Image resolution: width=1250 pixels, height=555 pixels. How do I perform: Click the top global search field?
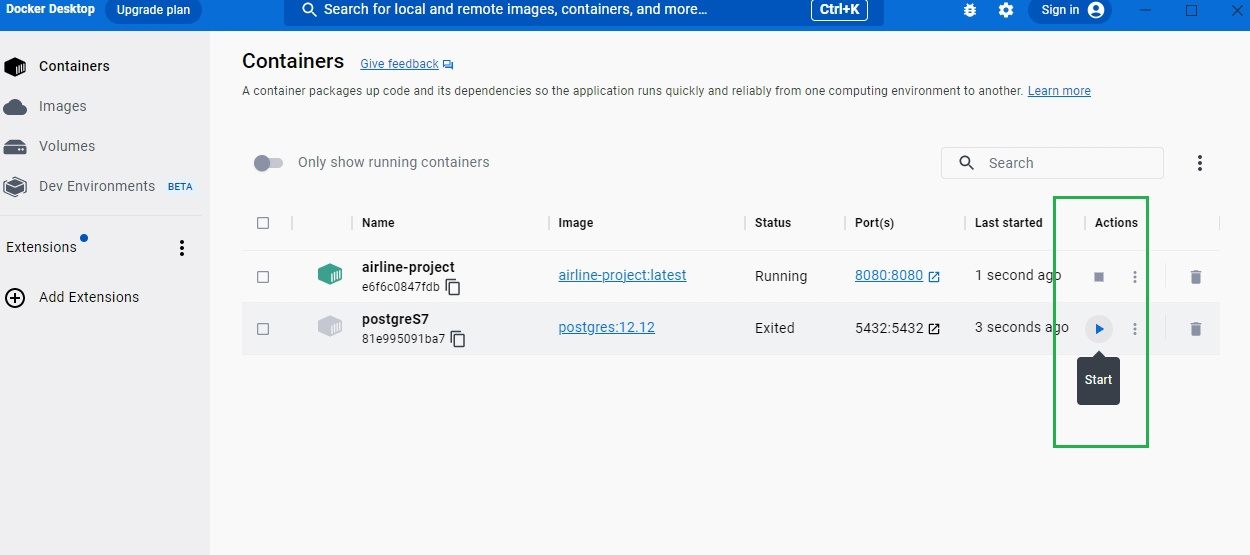(584, 10)
